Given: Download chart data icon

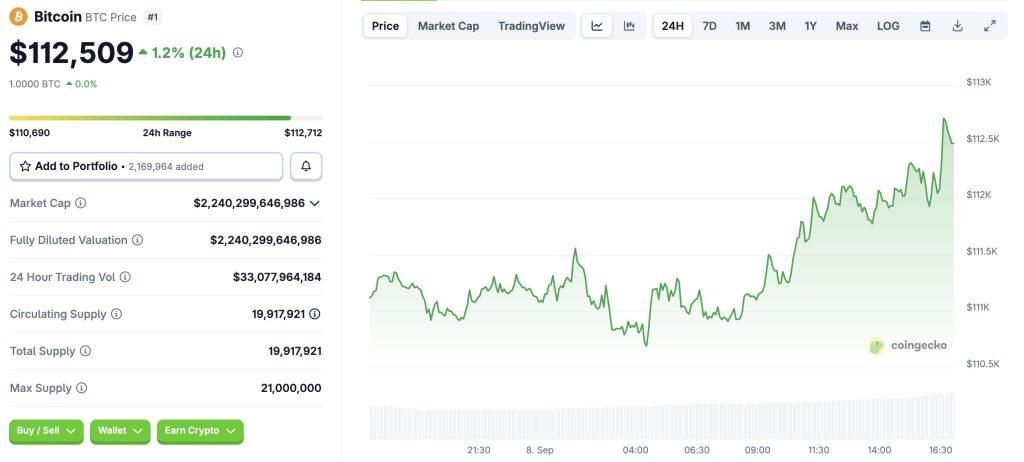Looking at the screenshot, I should (957, 26).
